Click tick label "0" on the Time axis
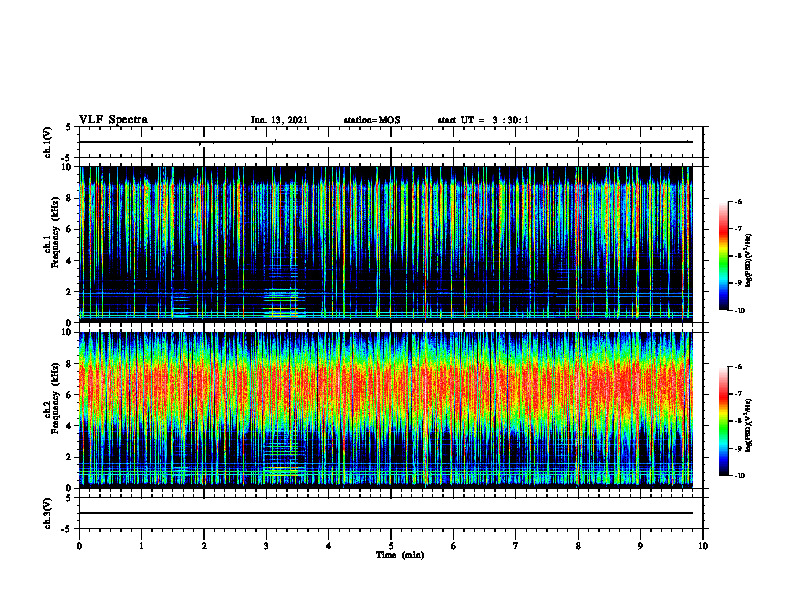 (79, 546)
